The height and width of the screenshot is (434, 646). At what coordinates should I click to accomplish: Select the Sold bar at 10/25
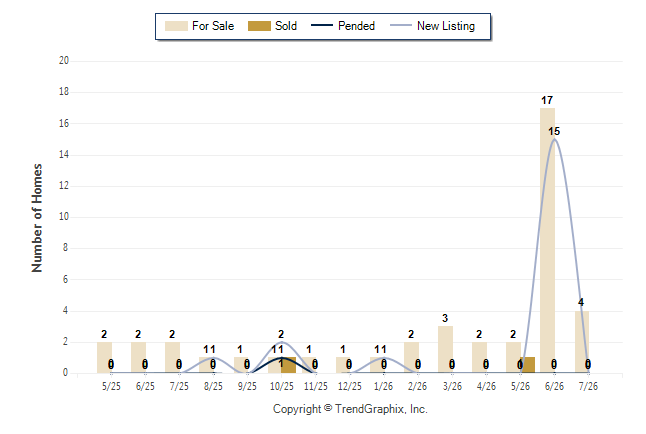(288, 365)
